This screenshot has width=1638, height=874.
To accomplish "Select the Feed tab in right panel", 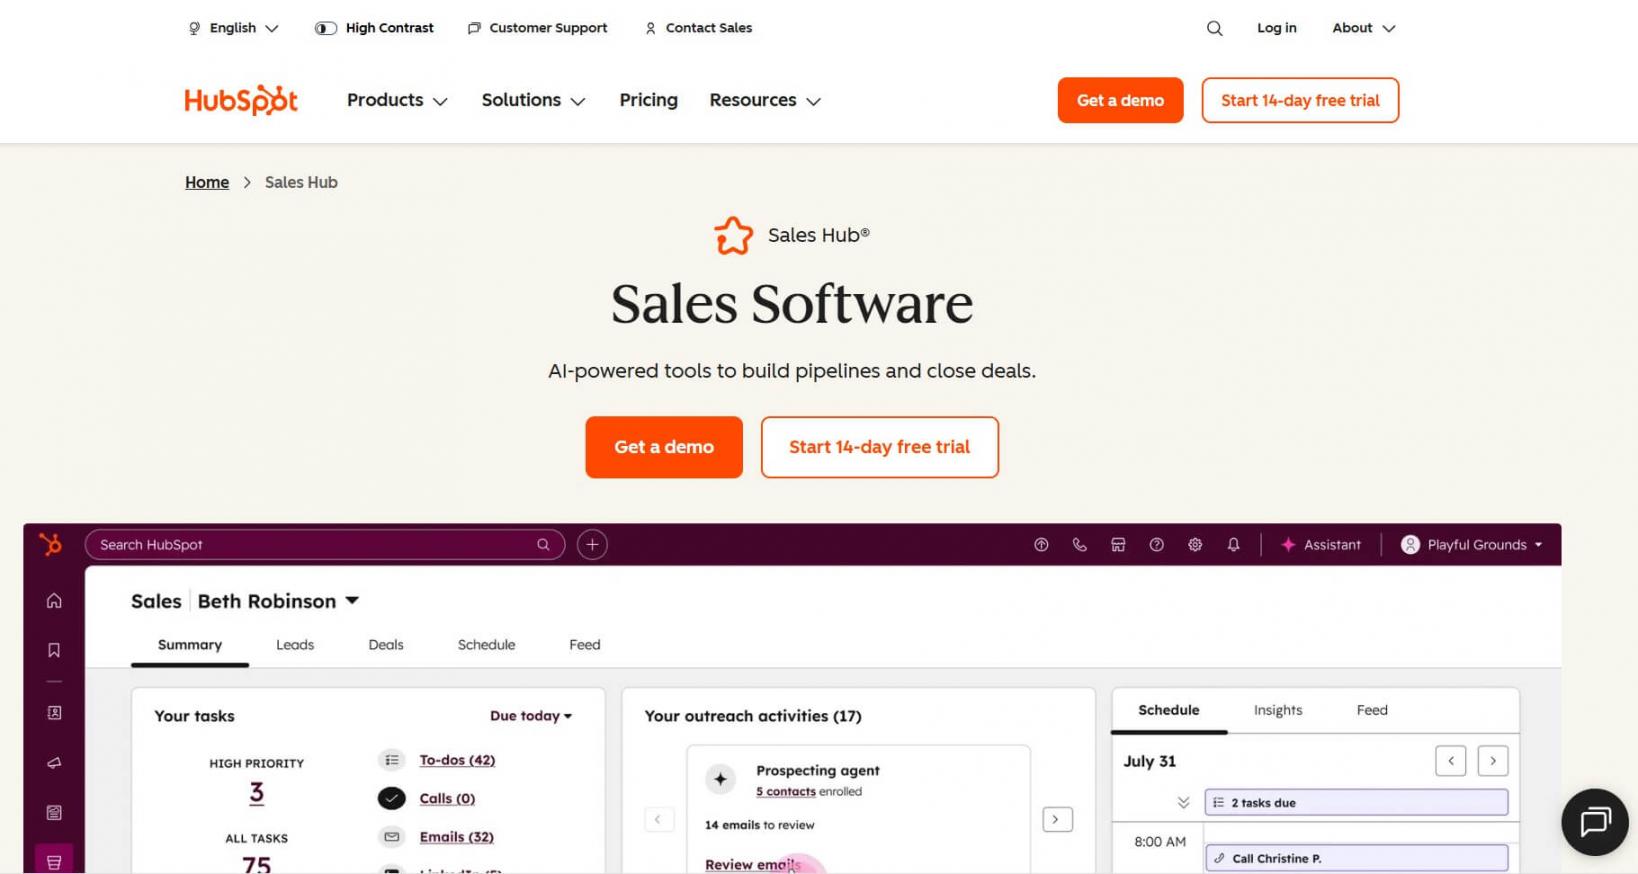I will pos(1372,710).
